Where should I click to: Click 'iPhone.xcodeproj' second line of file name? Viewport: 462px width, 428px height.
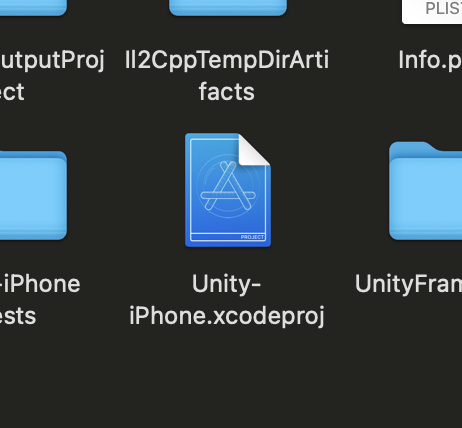[227, 316]
